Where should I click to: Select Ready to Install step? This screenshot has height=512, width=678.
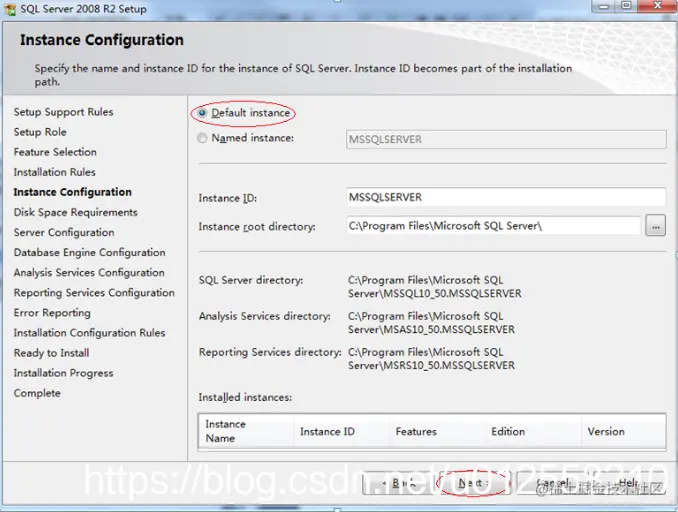[x=51, y=353]
